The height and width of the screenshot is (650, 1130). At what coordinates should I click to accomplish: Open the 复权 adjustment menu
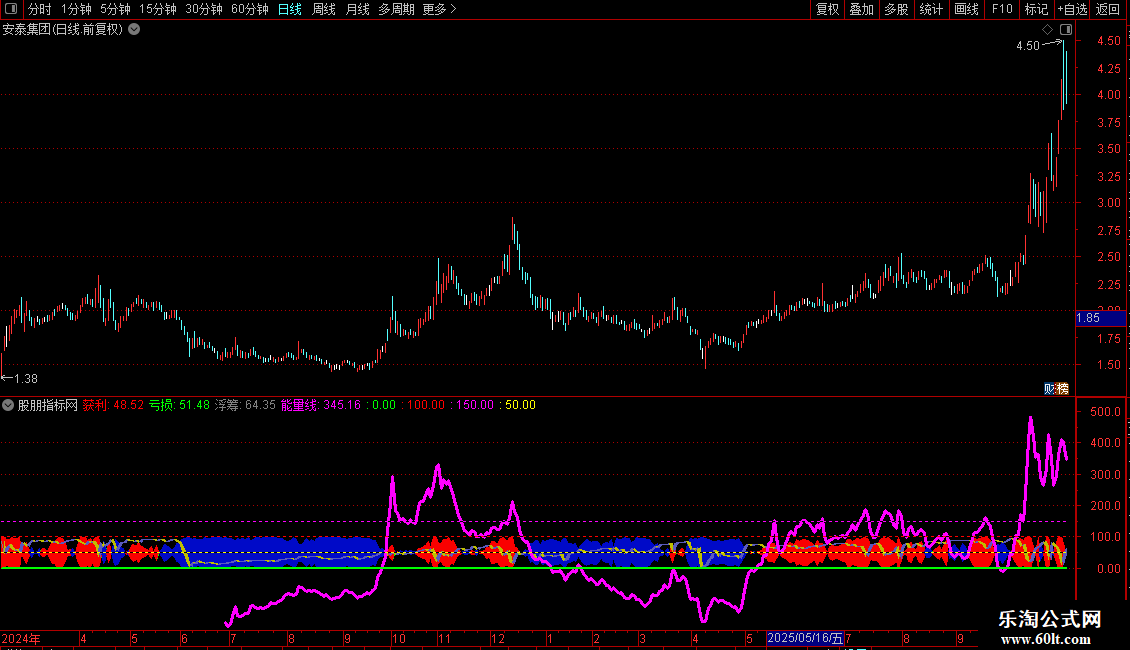click(827, 9)
